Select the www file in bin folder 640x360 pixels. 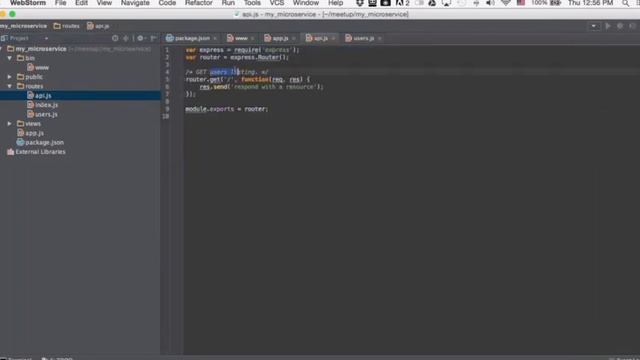[38, 67]
